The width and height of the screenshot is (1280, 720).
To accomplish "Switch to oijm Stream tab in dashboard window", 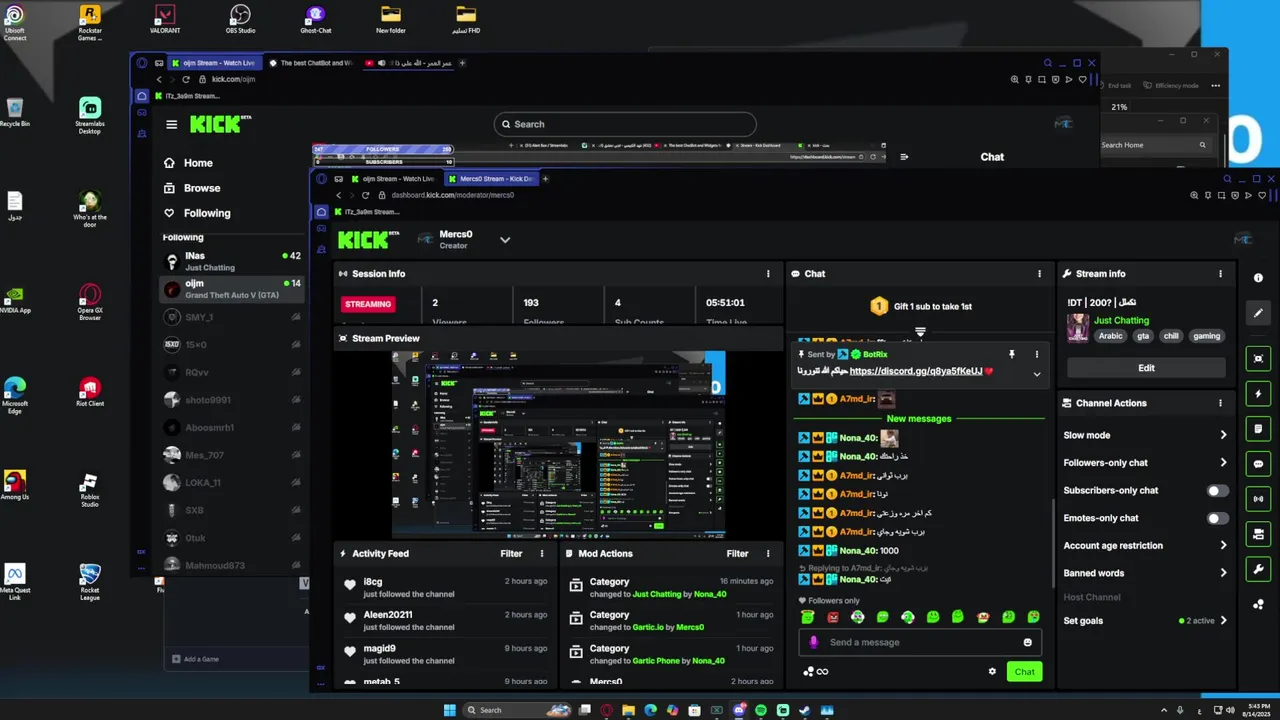I will (x=395, y=179).
